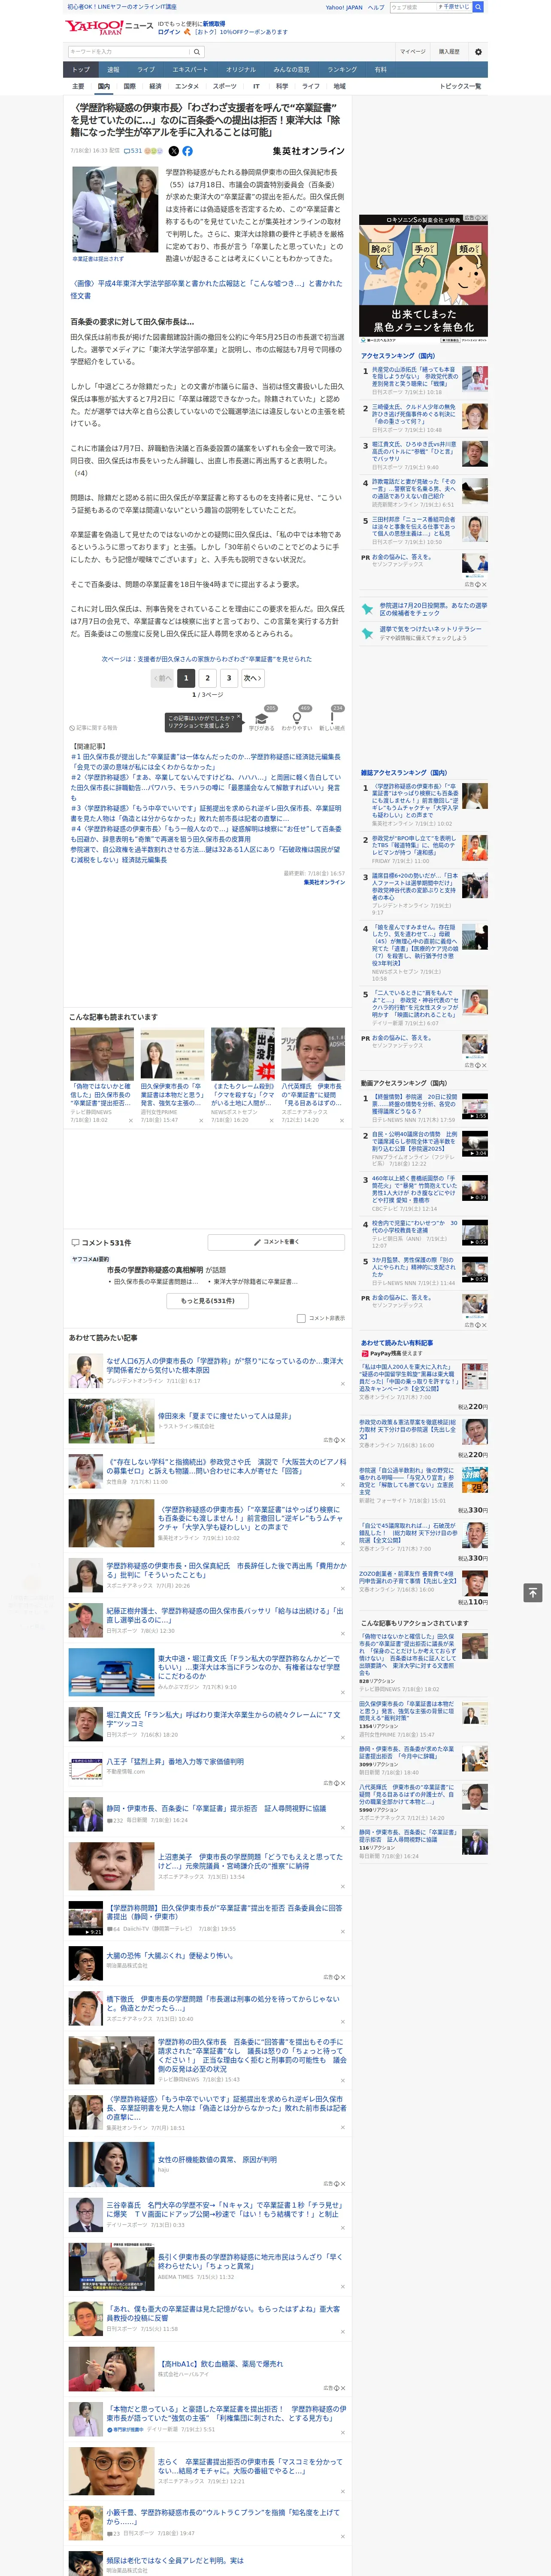The height and width of the screenshot is (2576, 551).
Task: Click the blue web search button at top
Action: (x=478, y=7)
